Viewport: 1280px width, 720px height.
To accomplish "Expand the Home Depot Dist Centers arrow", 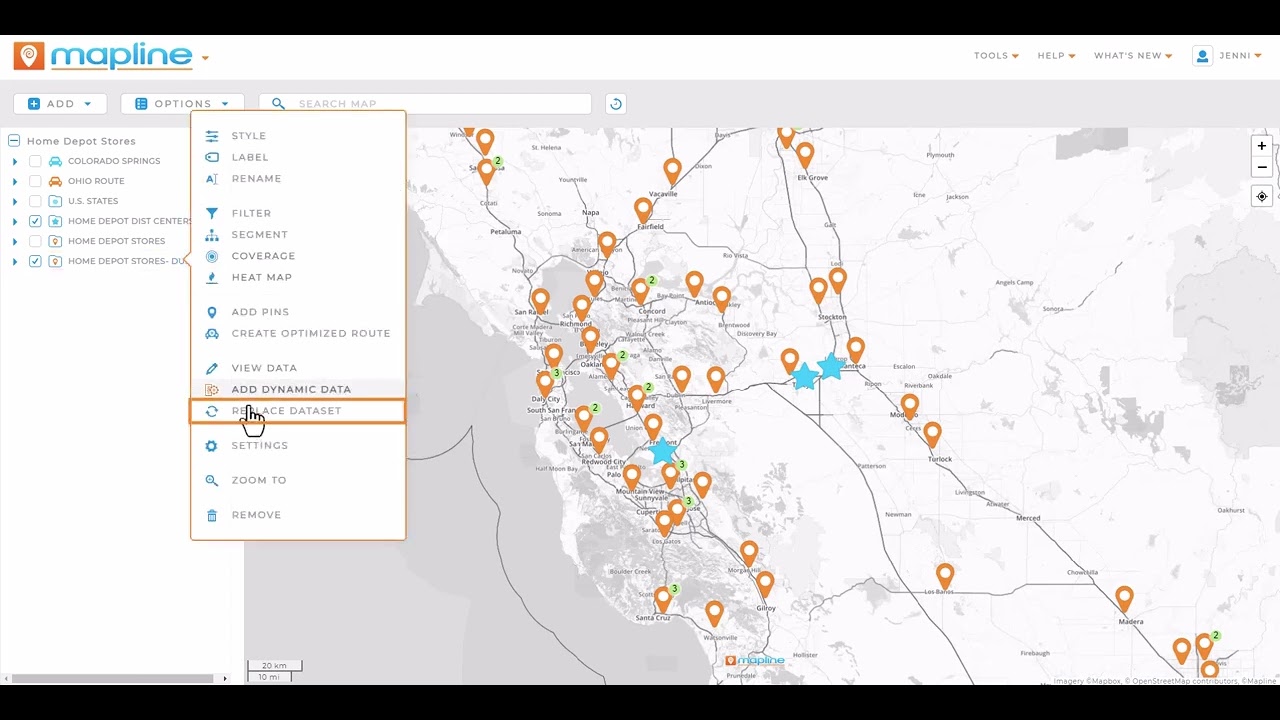I will (x=14, y=221).
